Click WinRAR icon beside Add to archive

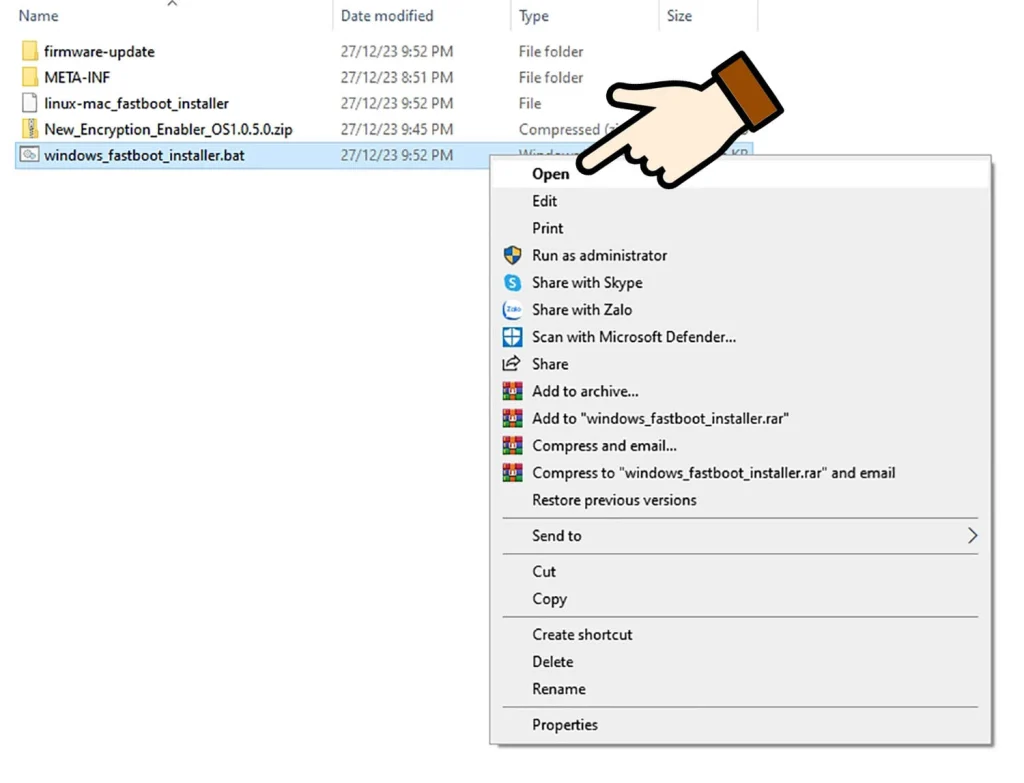pos(512,391)
